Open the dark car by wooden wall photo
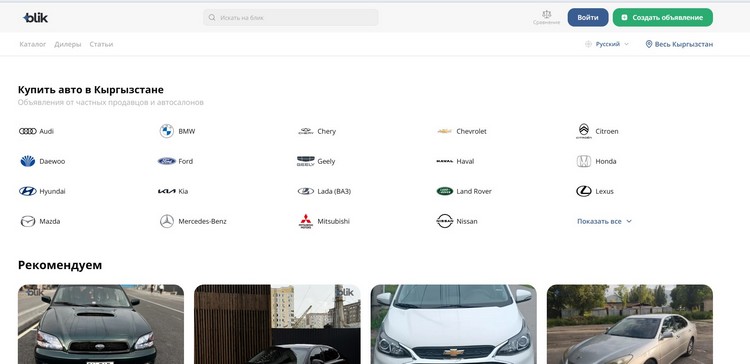This screenshot has height=364, width=750. click(x=277, y=324)
